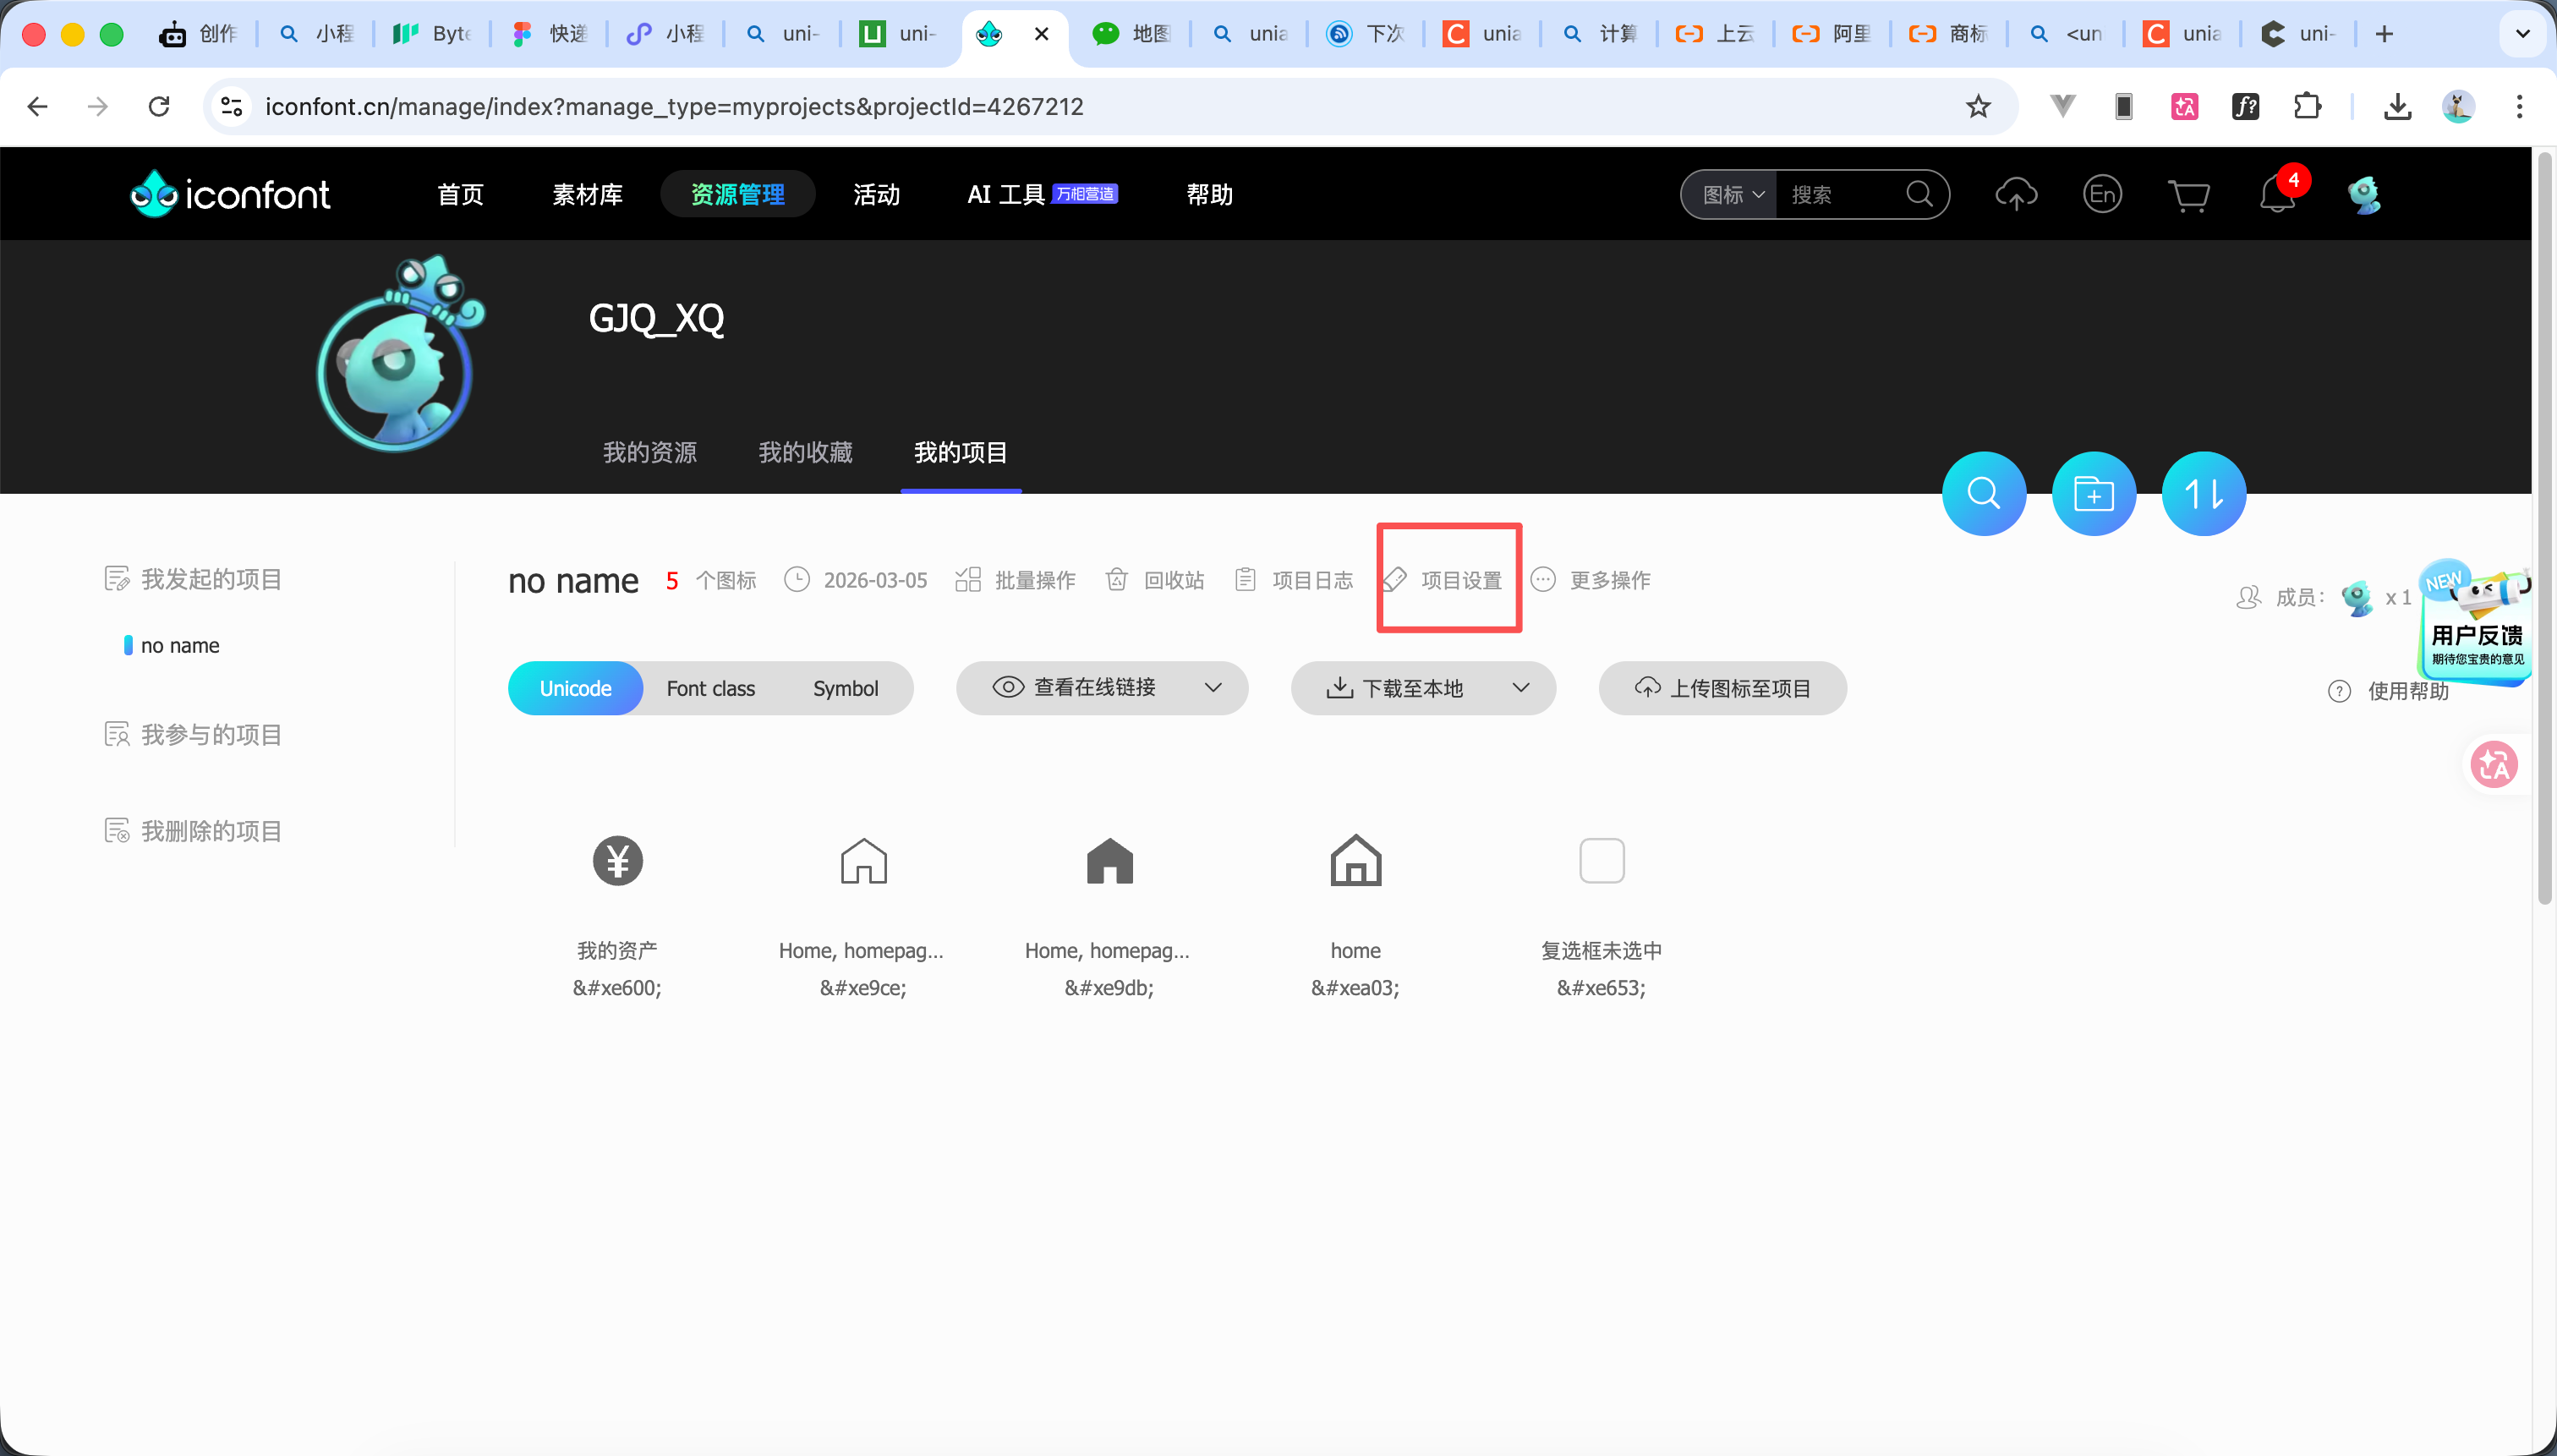The image size is (2557, 1456).
Task: Click the blue new project folder icon
Action: pyautogui.click(x=2093, y=494)
